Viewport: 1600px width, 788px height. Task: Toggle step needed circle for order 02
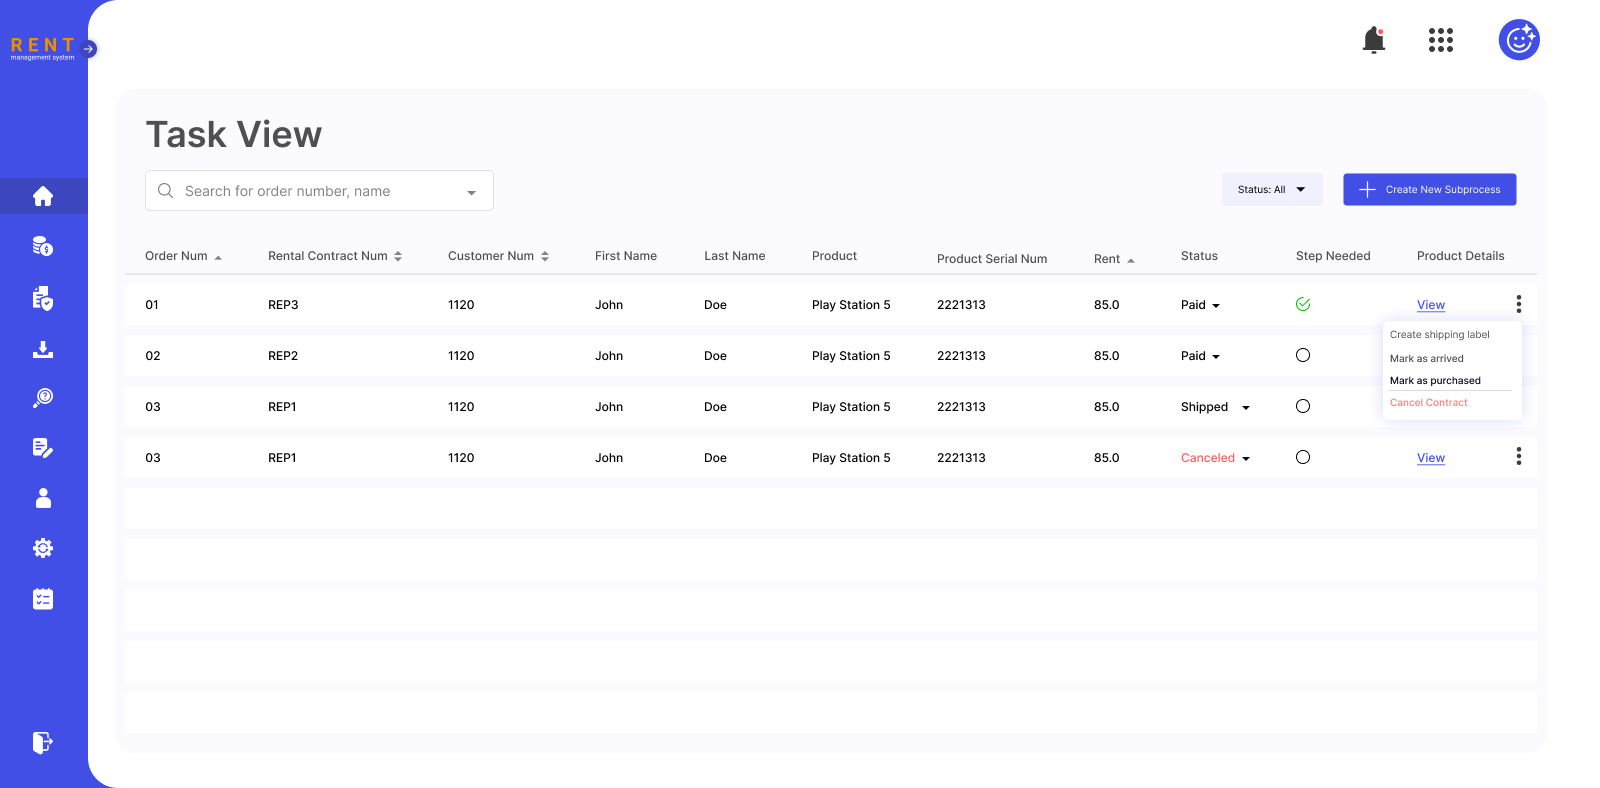click(x=1302, y=355)
